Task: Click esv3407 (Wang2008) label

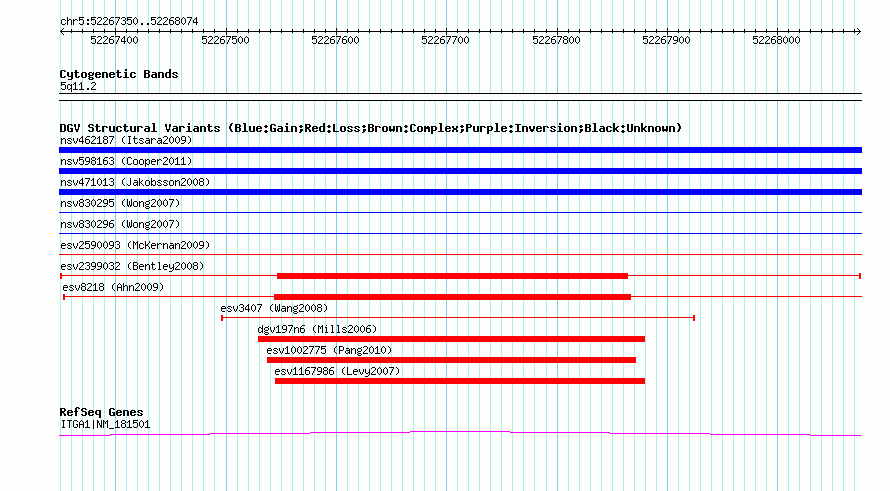Action: 274,308
